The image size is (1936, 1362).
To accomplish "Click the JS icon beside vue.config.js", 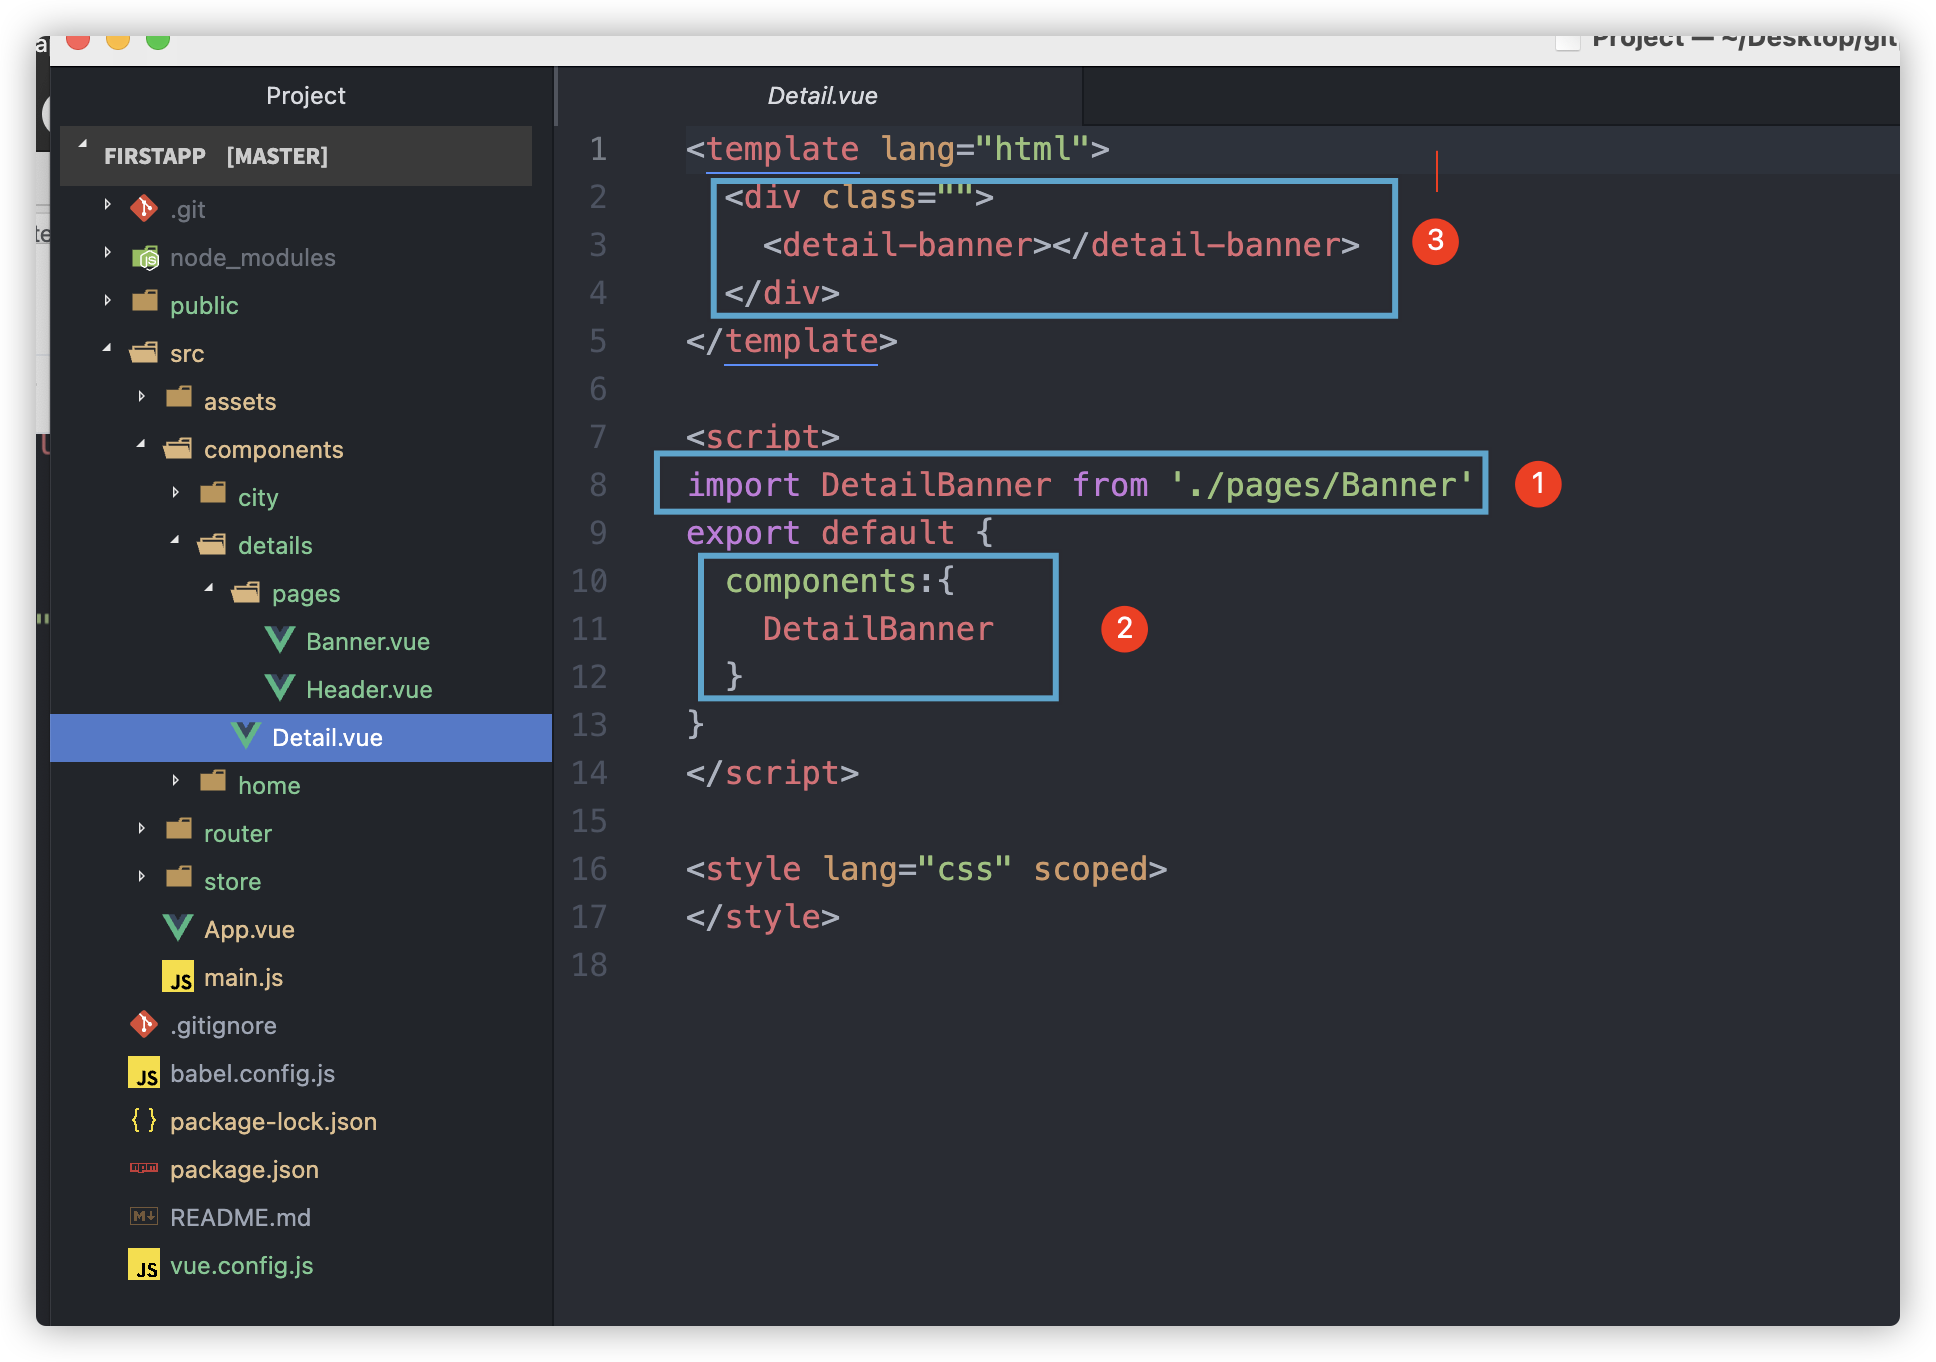I will [x=144, y=1265].
